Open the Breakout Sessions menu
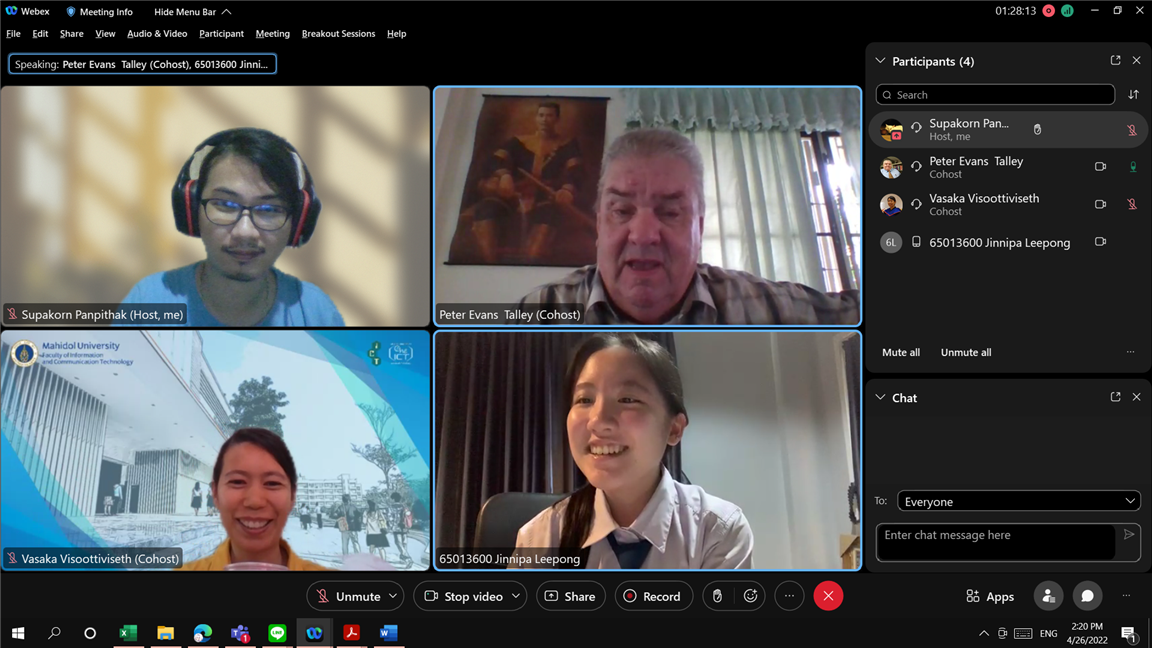Screen dimensions: 1152x648 point(338,34)
